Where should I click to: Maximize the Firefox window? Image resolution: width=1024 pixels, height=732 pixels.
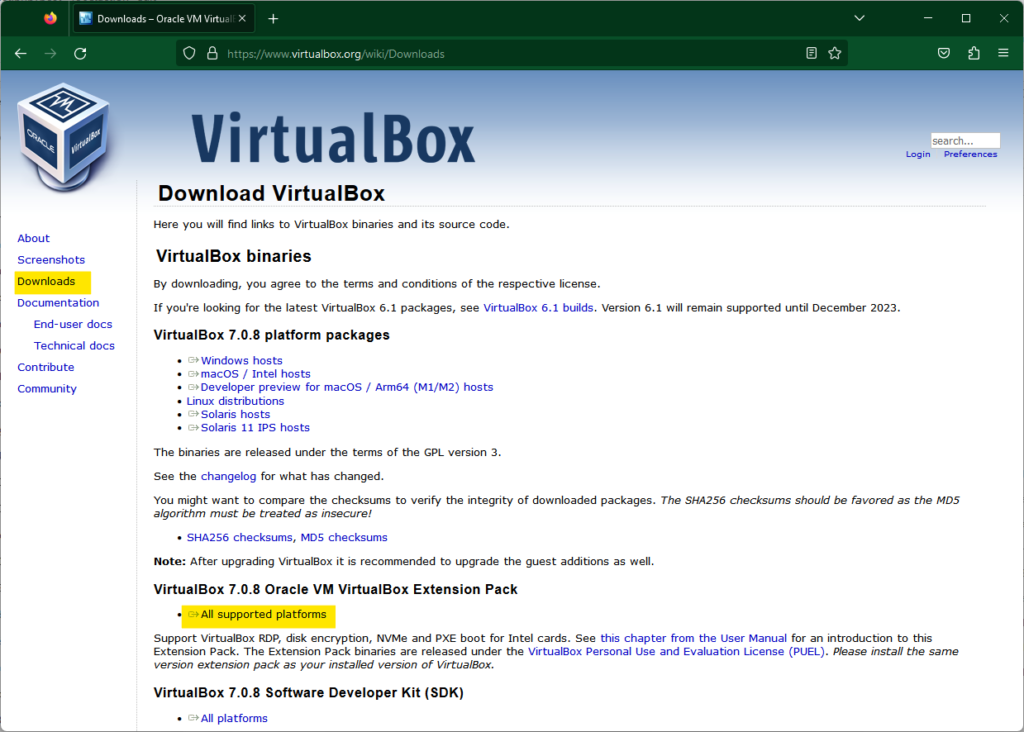pos(966,18)
